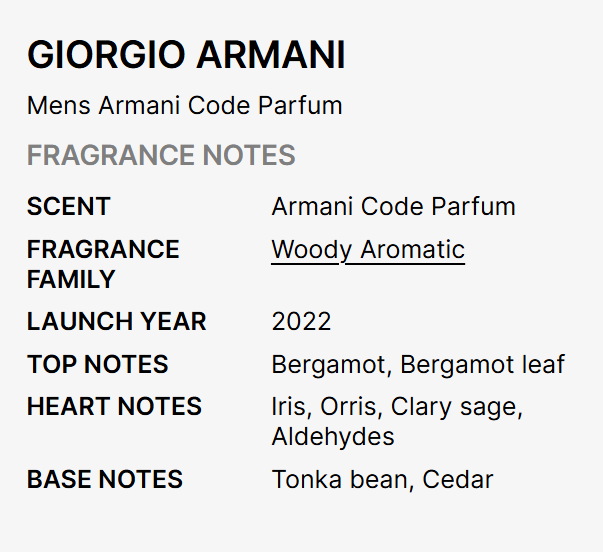
Task: Select the Iris heart note
Action: click(288, 407)
